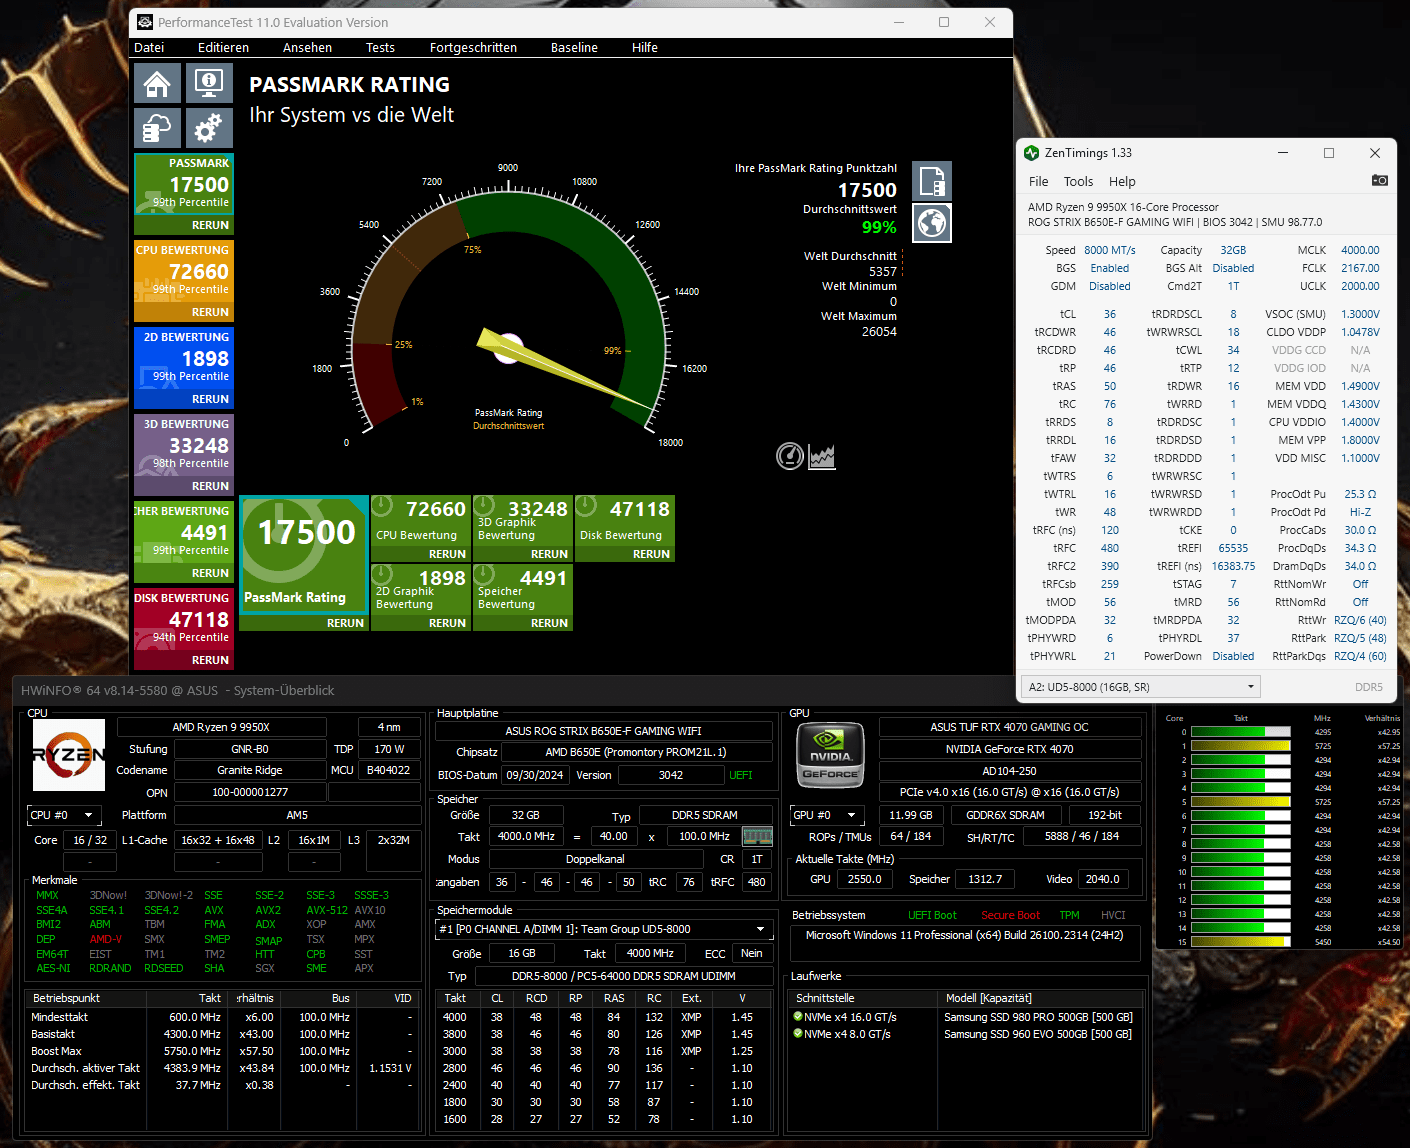The image size is (1410, 1148).
Task: Click RERUN on the large PassMark Rating tile
Action: 345,623
